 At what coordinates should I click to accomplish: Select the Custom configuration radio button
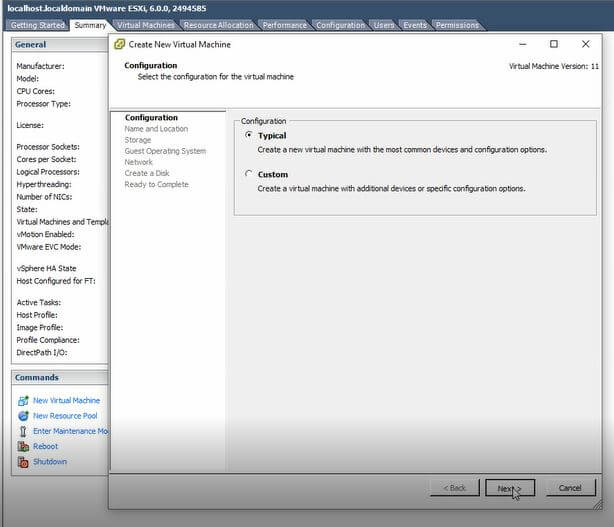(x=248, y=173)
